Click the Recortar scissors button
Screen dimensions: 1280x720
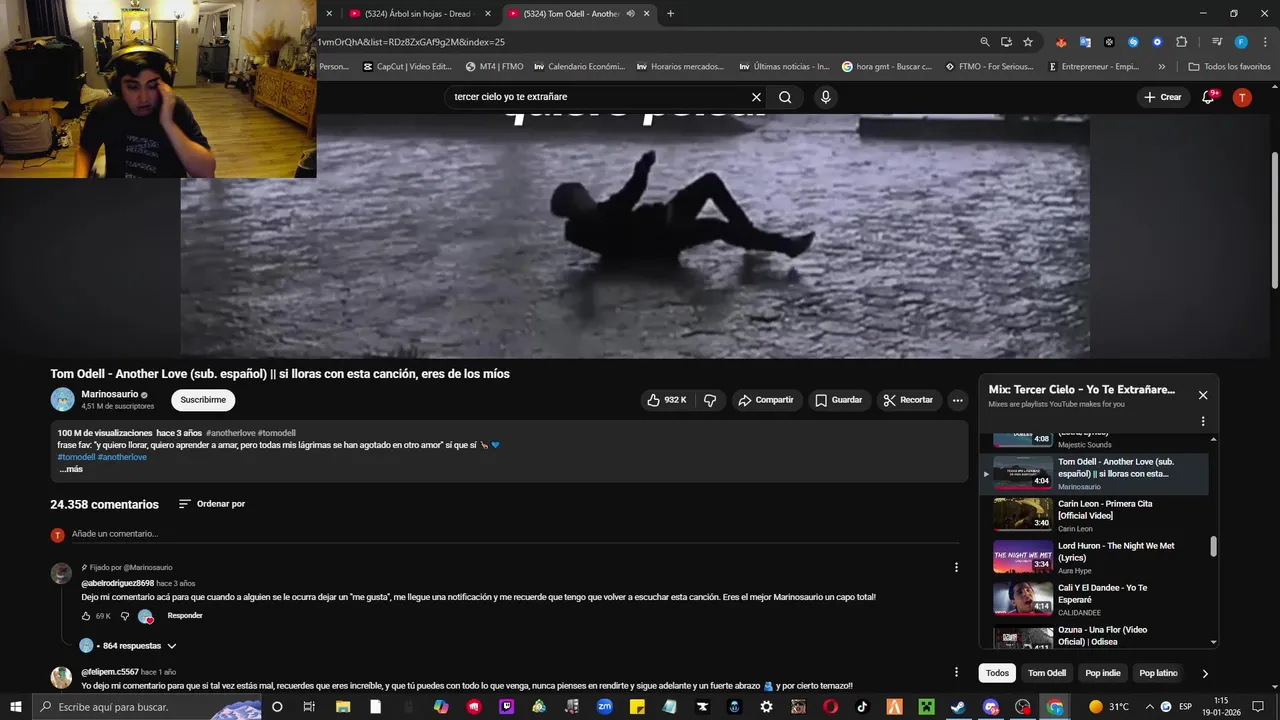click(x=908, y=400)
